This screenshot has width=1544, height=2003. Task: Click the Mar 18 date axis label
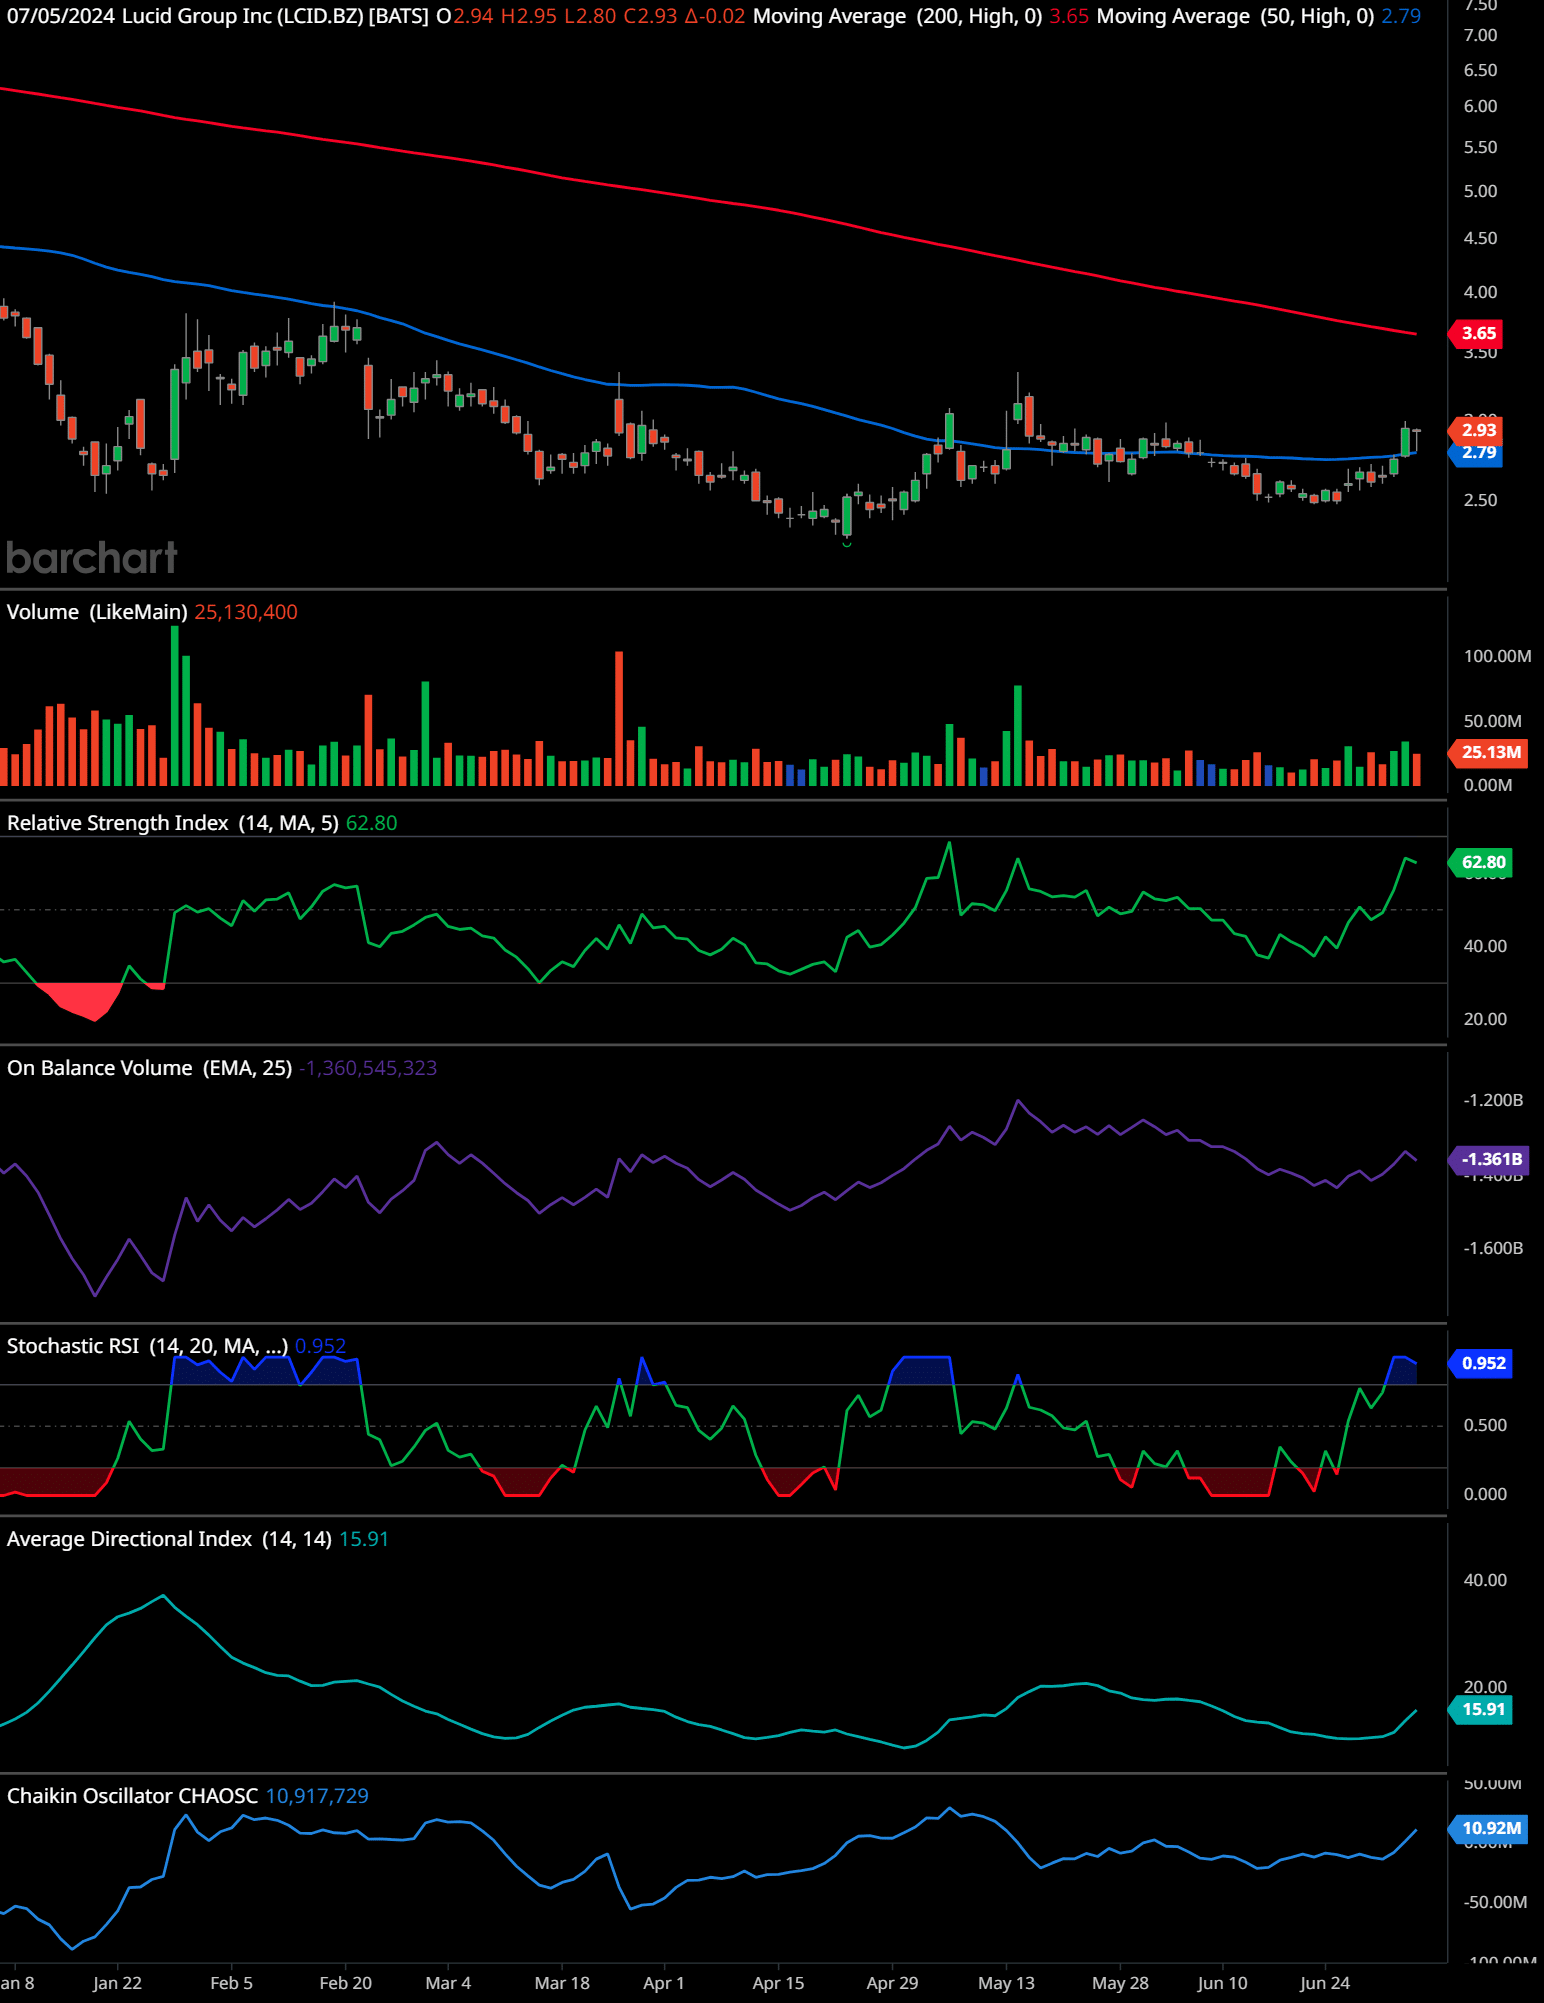point(562,1983)
